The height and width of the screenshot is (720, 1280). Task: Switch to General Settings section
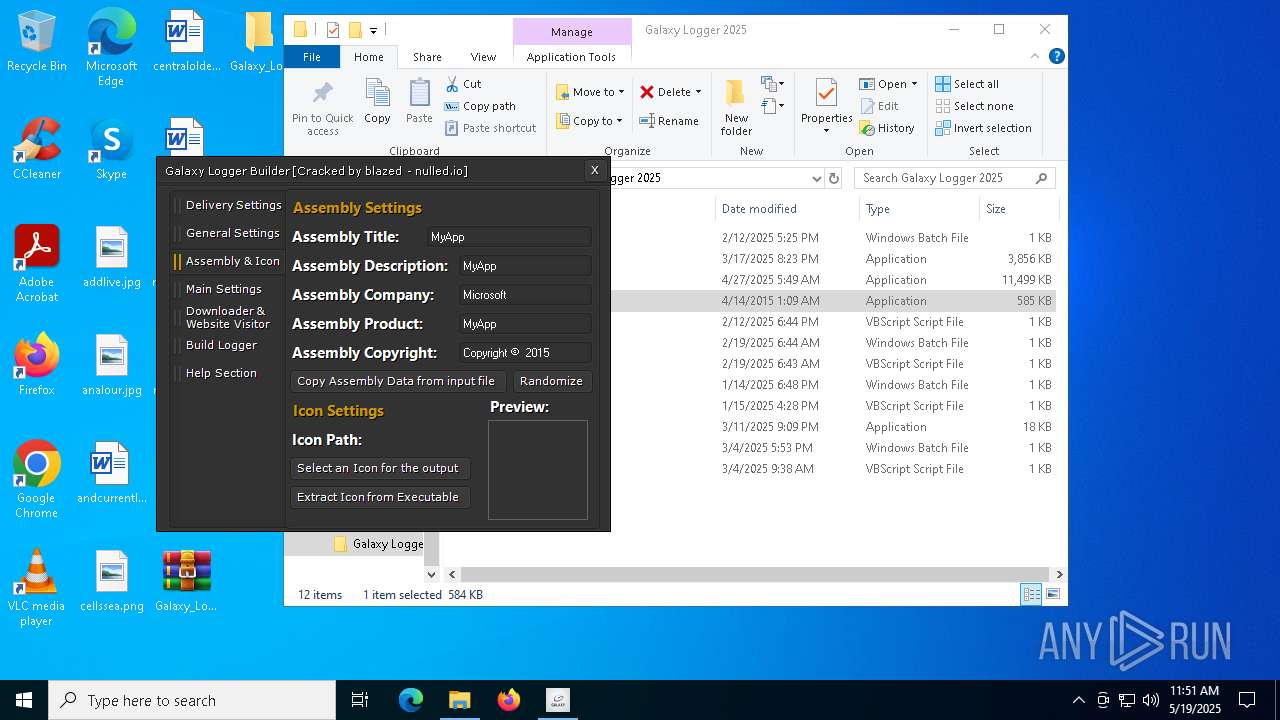coord(232,233)
